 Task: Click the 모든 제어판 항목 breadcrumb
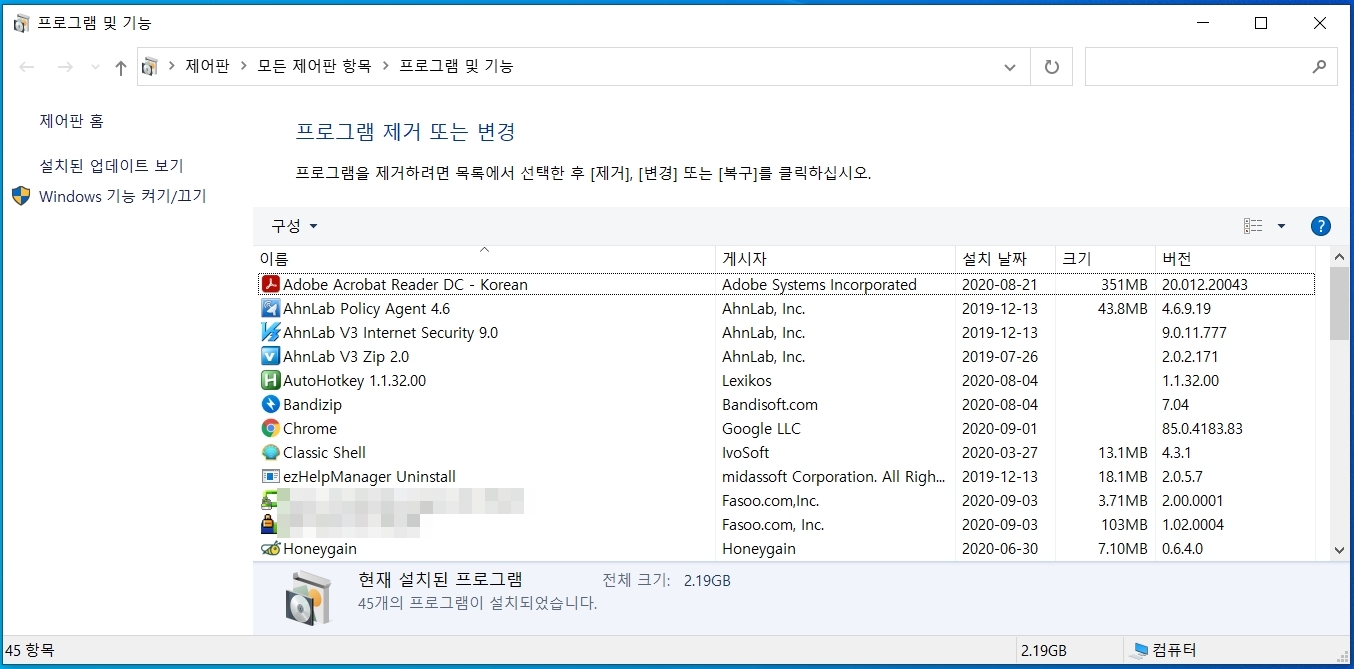314,67
